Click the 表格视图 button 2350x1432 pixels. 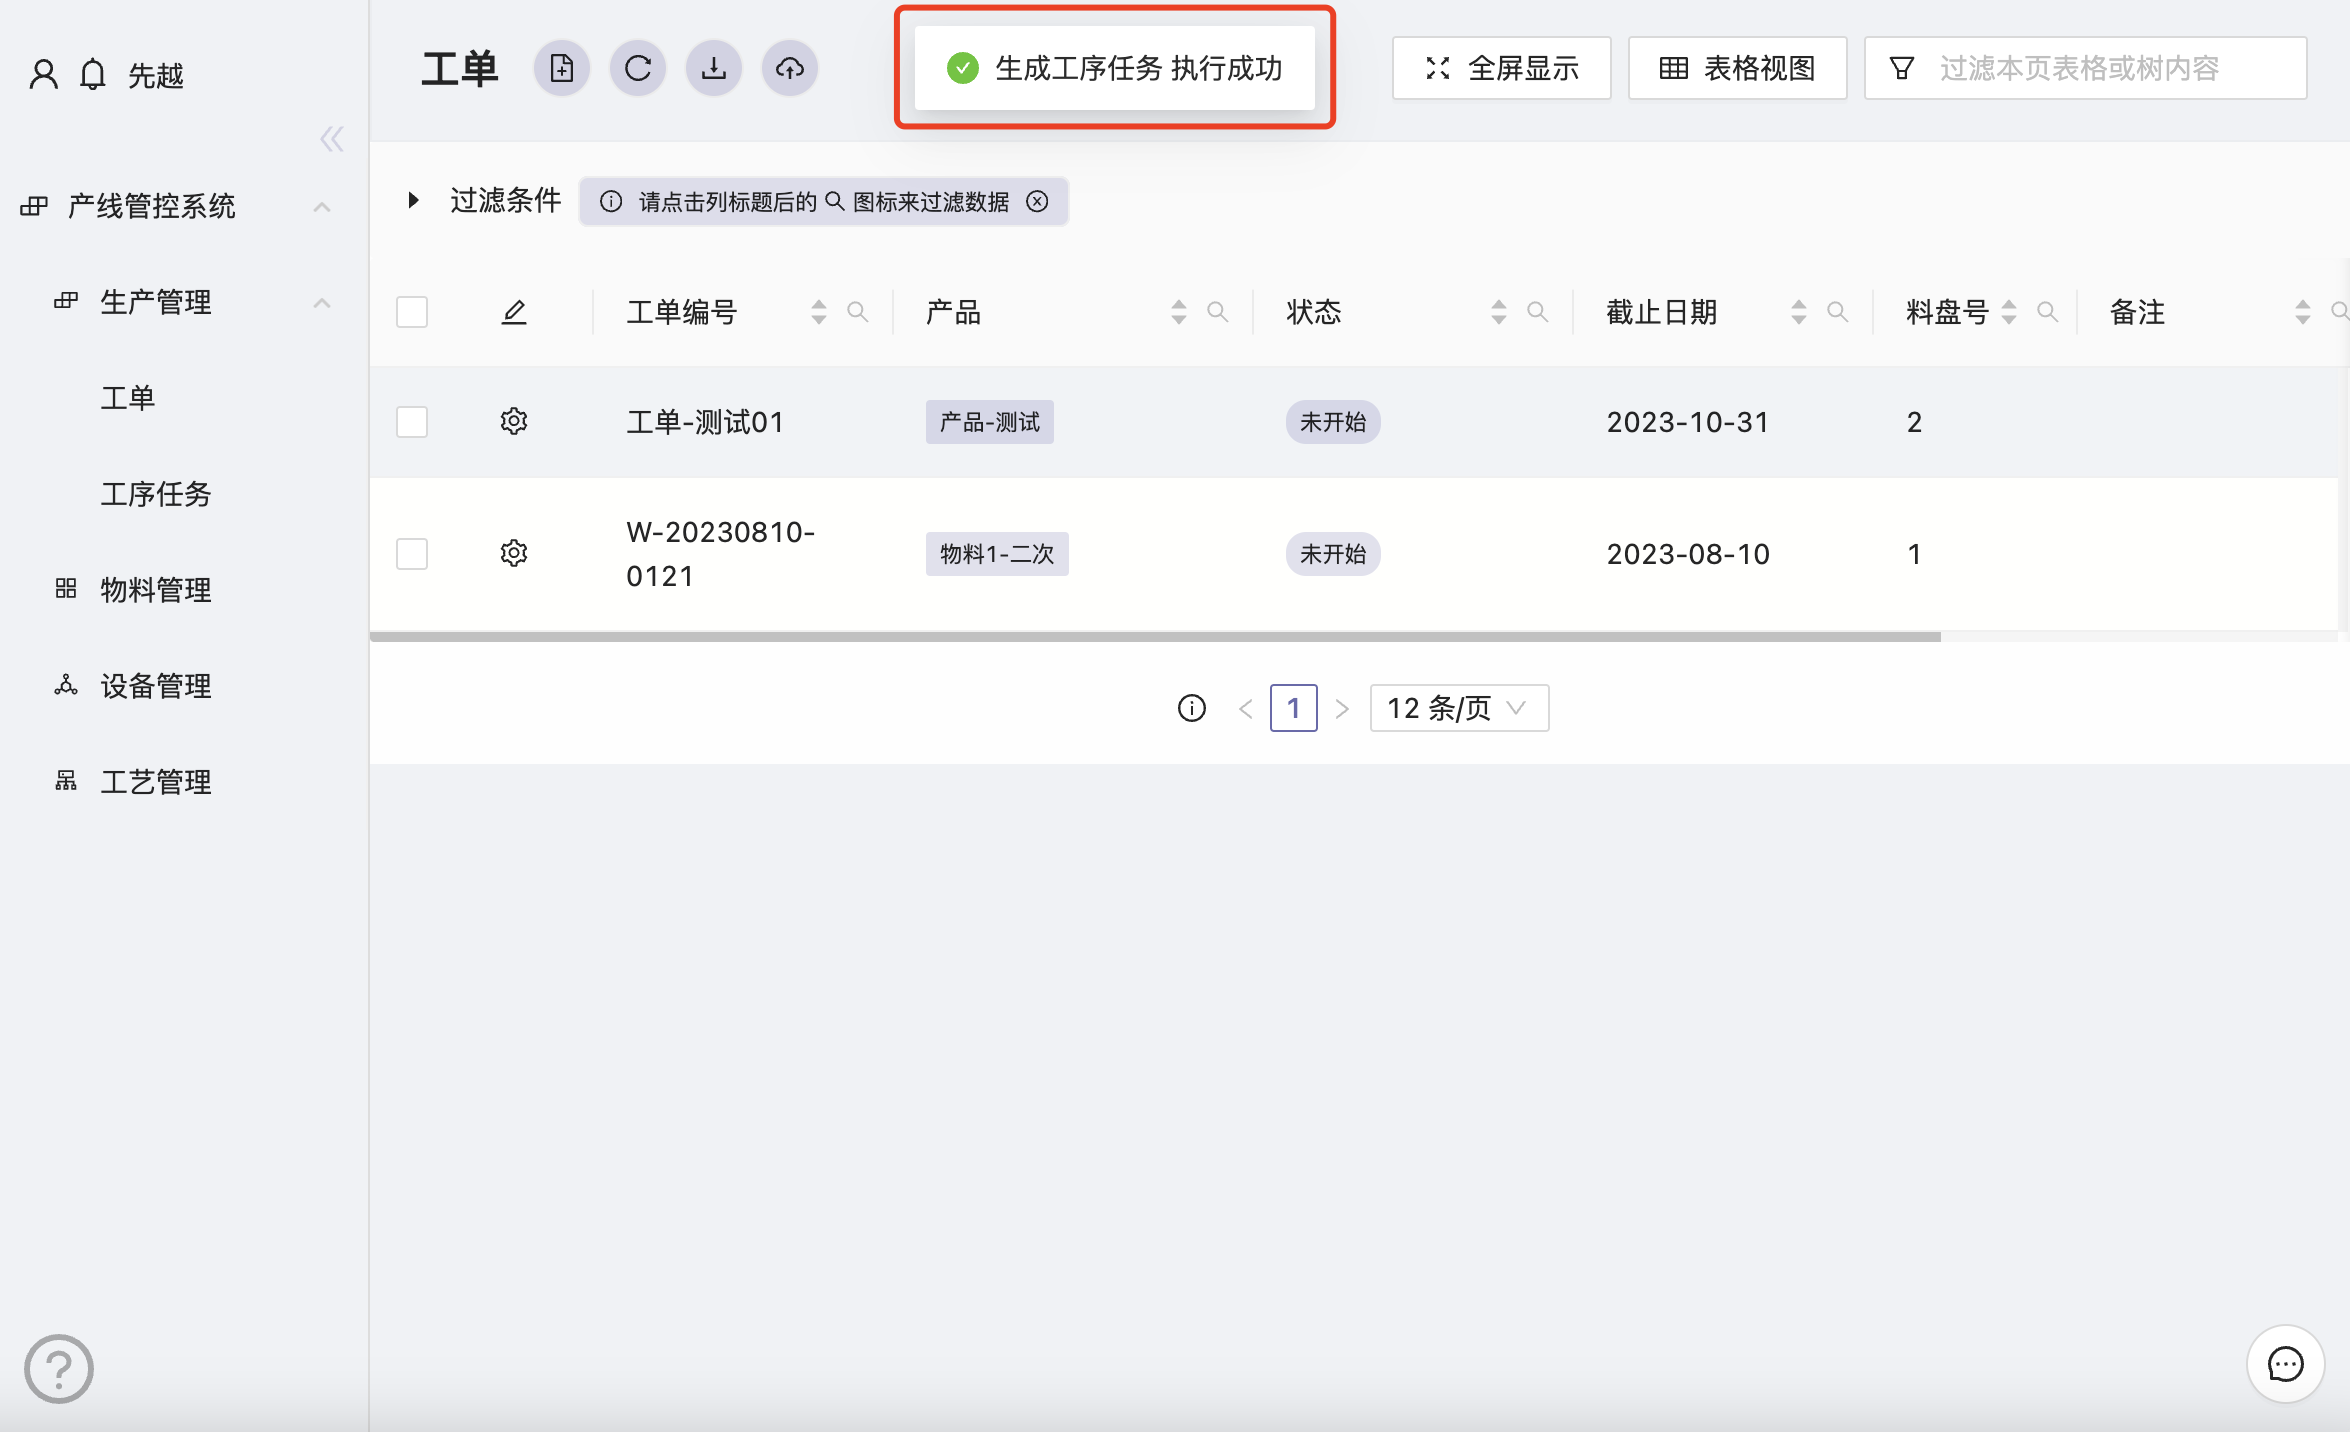pyautogui.click(x=1737, y=69)
